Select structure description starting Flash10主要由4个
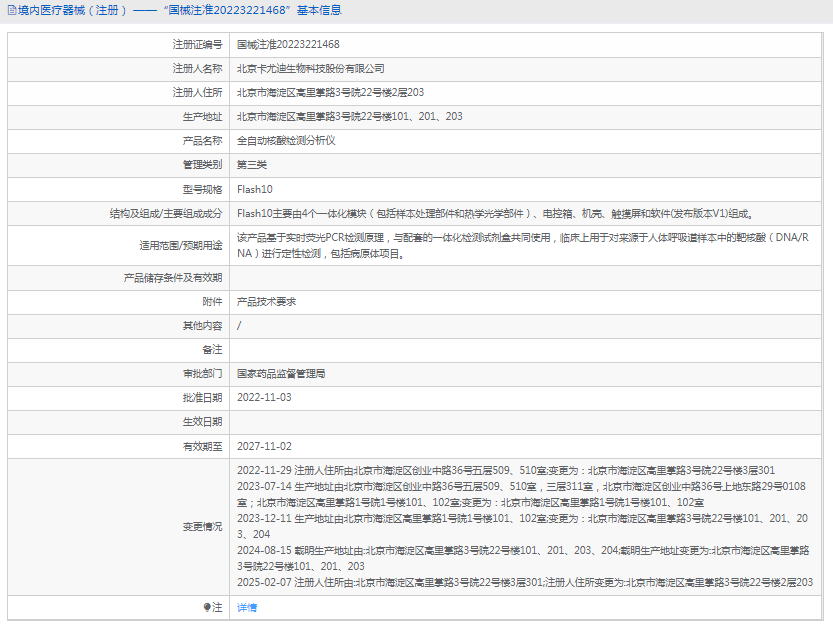Image resolution: width=833 pixels, height=628 pixels. tap(496, 214)
